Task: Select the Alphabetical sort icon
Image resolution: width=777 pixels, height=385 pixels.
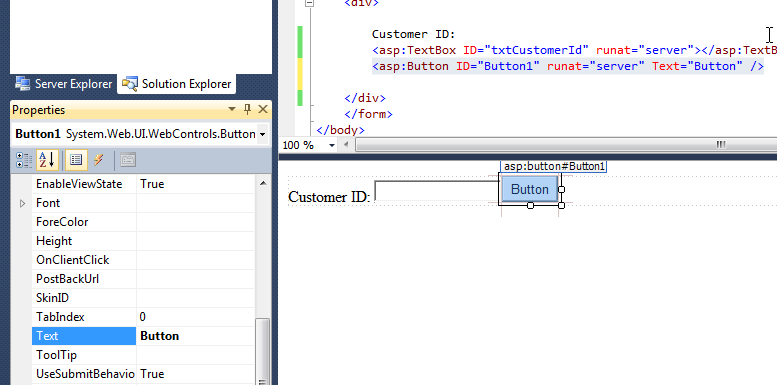Action: [x=47, y=160]
